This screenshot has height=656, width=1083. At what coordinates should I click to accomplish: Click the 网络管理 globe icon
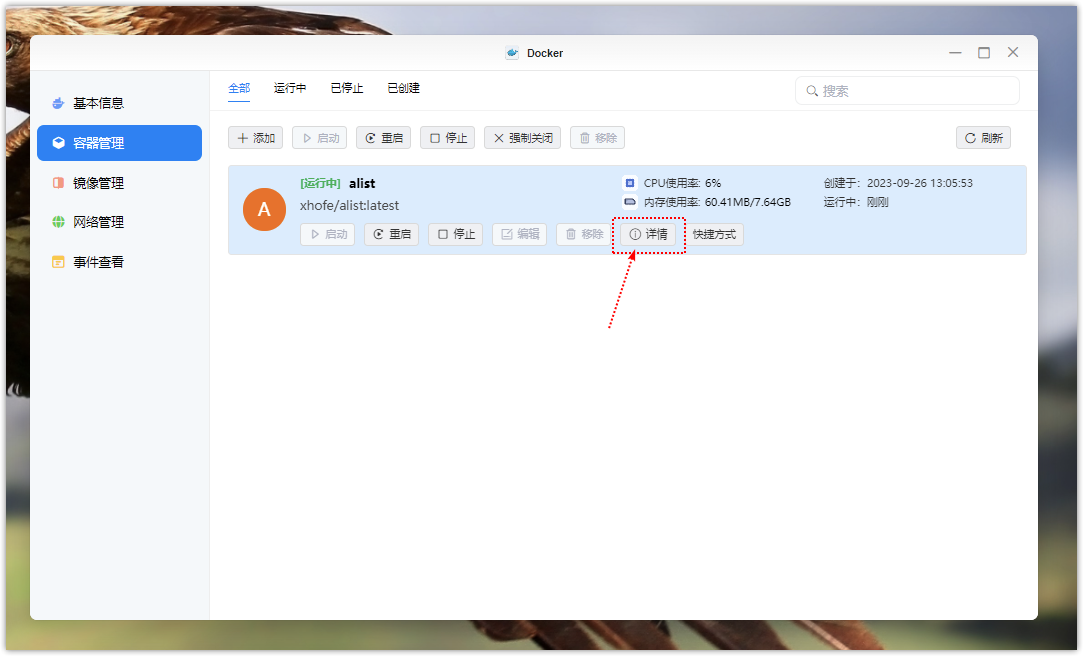58,222
